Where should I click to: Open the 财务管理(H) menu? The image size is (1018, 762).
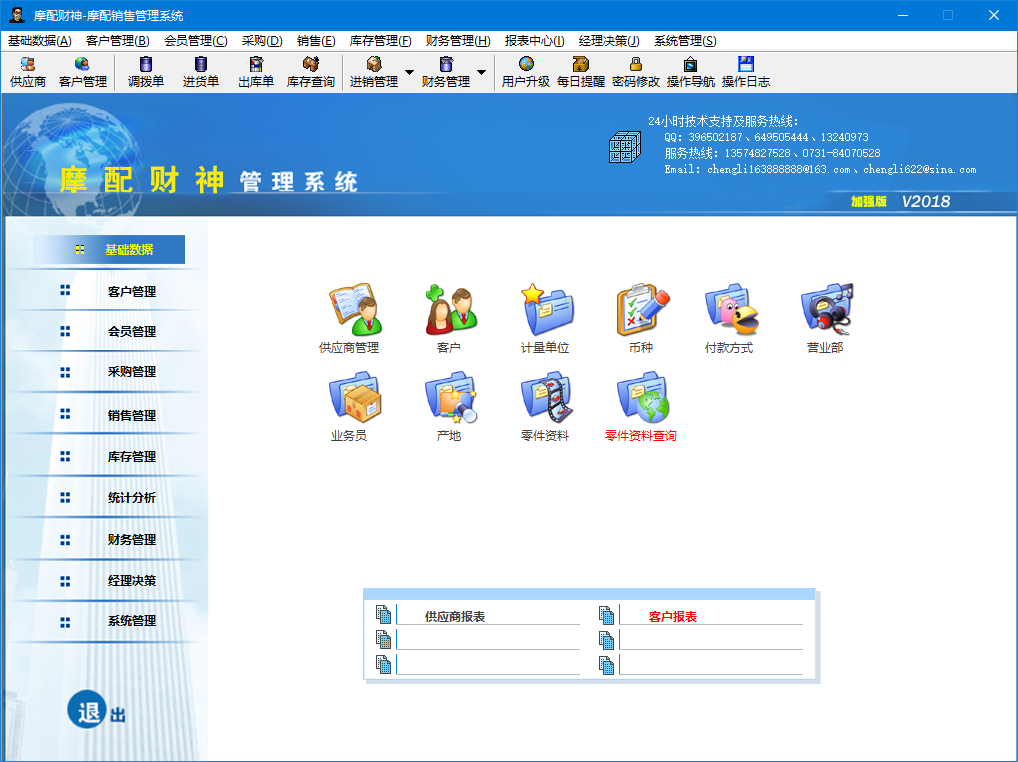(458, 41)
